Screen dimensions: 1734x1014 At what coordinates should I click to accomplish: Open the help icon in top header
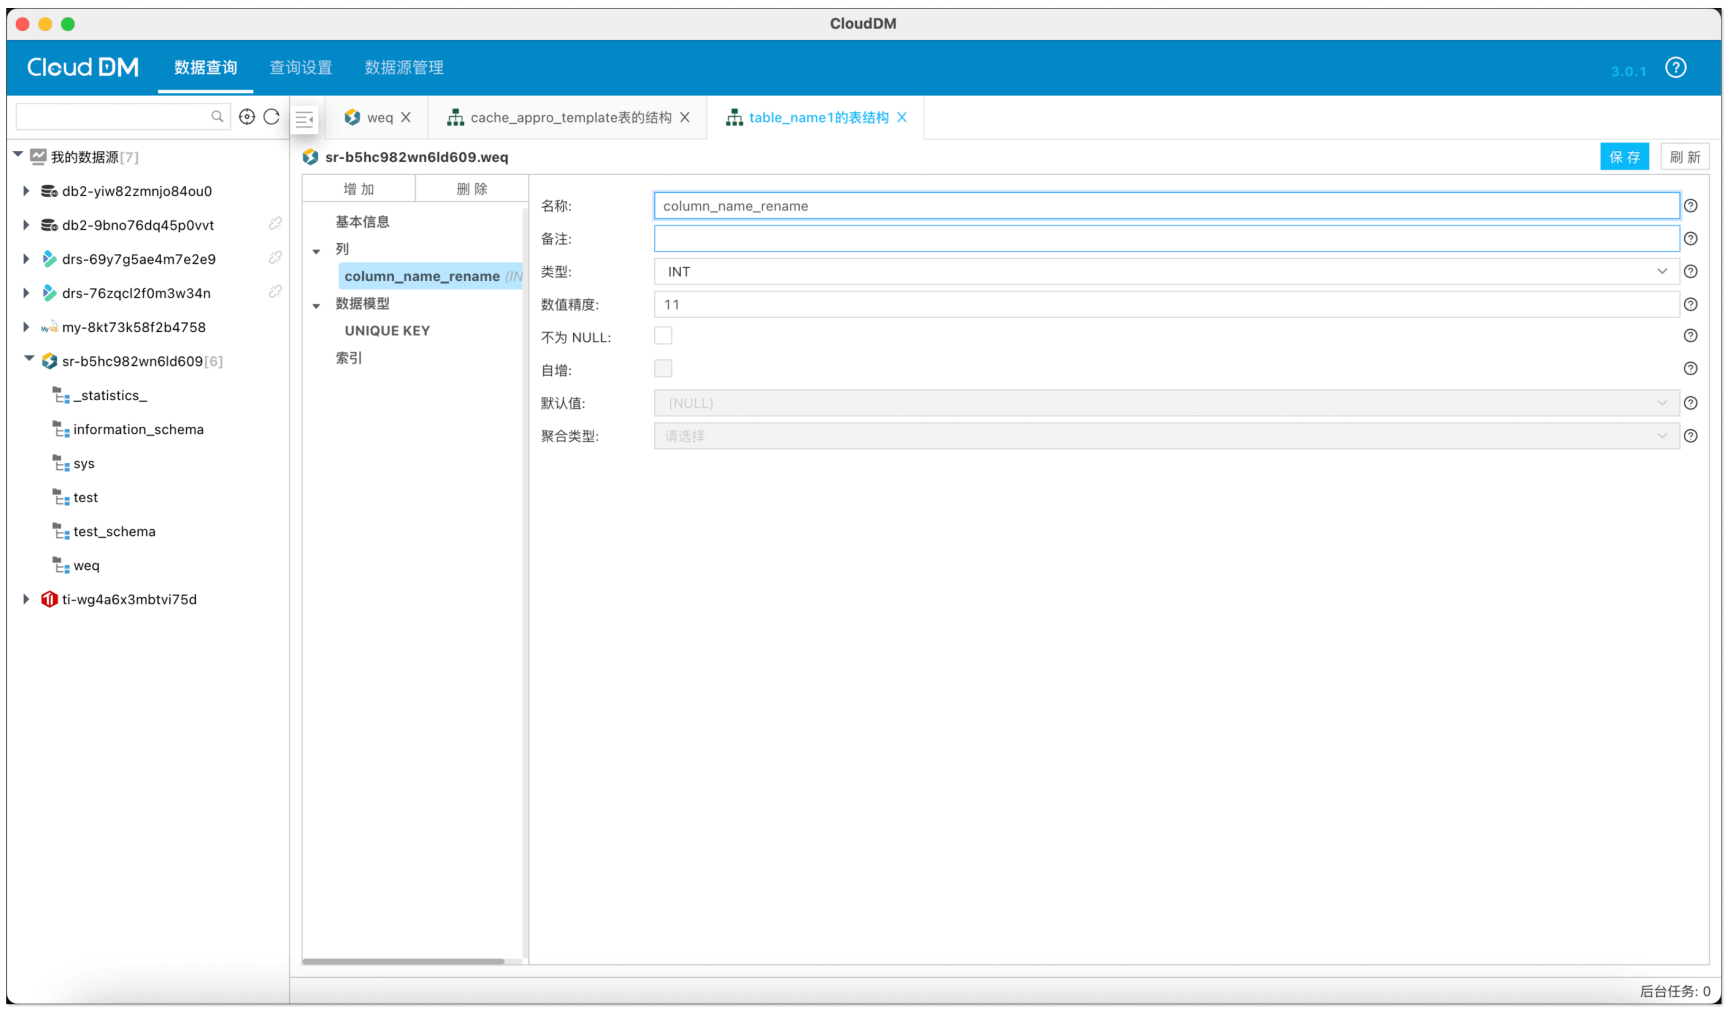pos(1675,68)
